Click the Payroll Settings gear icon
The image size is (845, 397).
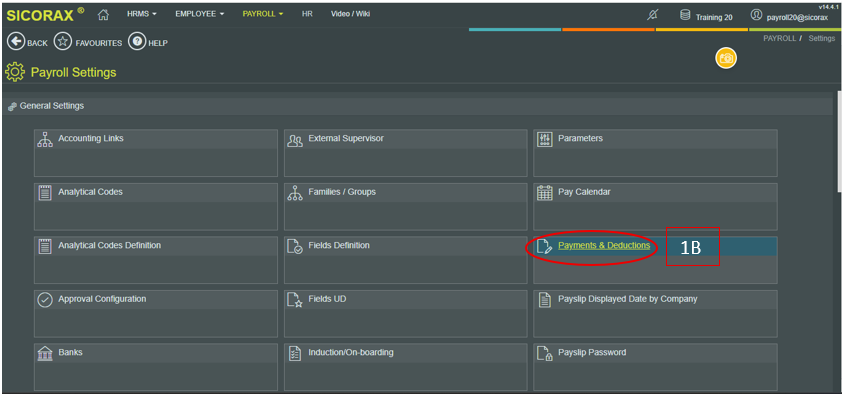15,72
